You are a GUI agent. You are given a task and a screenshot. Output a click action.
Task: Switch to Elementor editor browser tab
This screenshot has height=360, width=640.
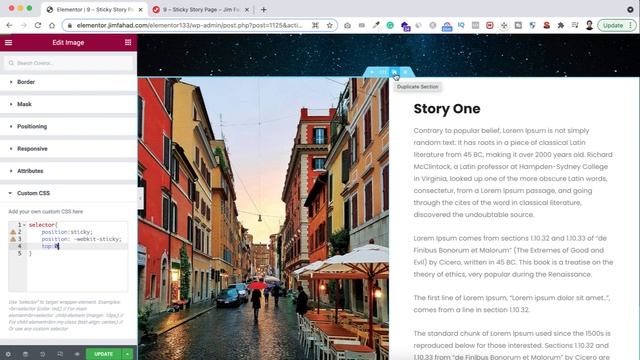click(95, 9)
